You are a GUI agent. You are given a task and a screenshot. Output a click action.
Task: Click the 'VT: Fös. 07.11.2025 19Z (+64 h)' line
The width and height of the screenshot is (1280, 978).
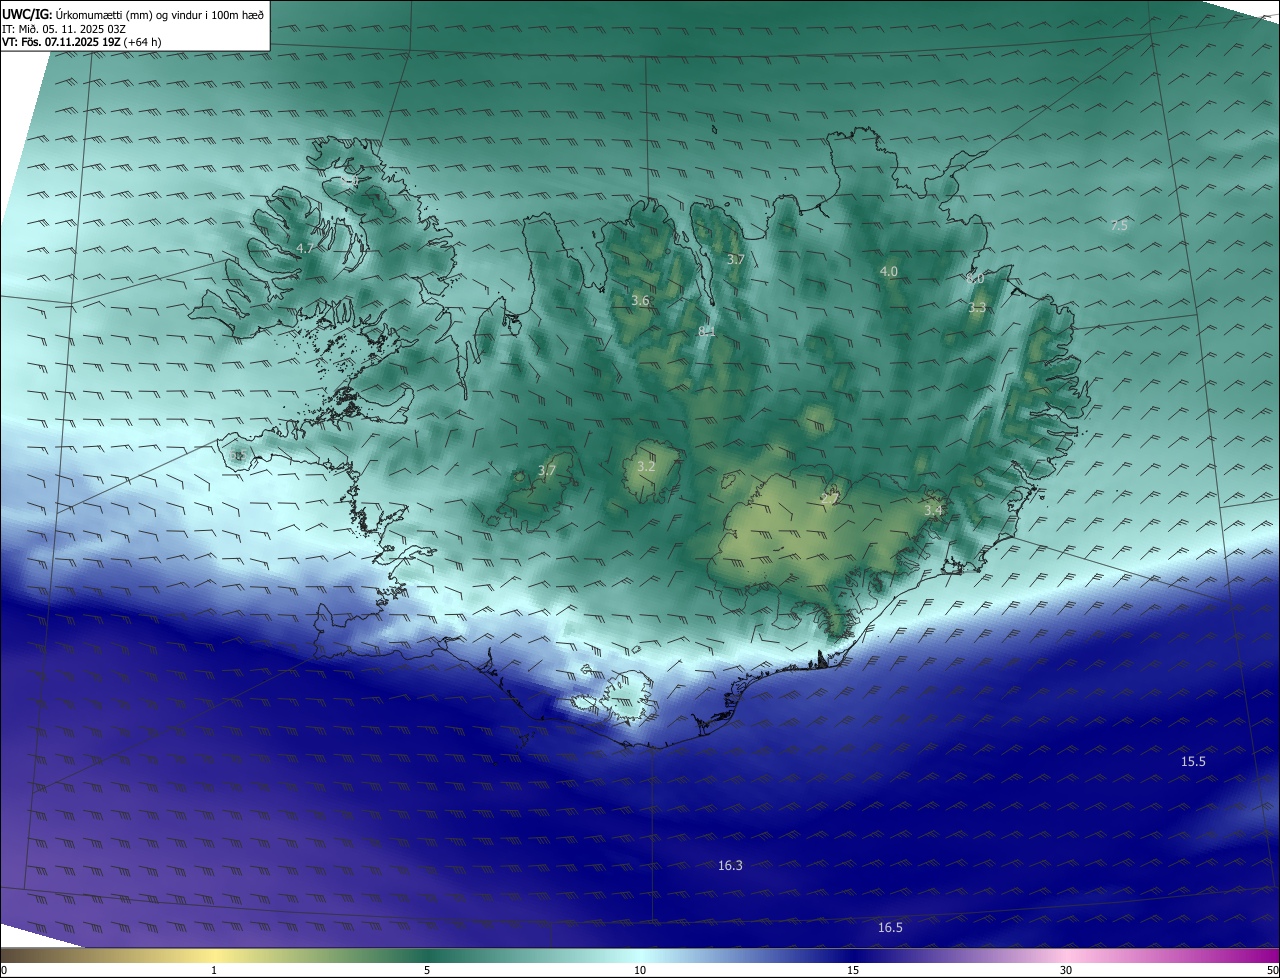(x=82, y=42)
